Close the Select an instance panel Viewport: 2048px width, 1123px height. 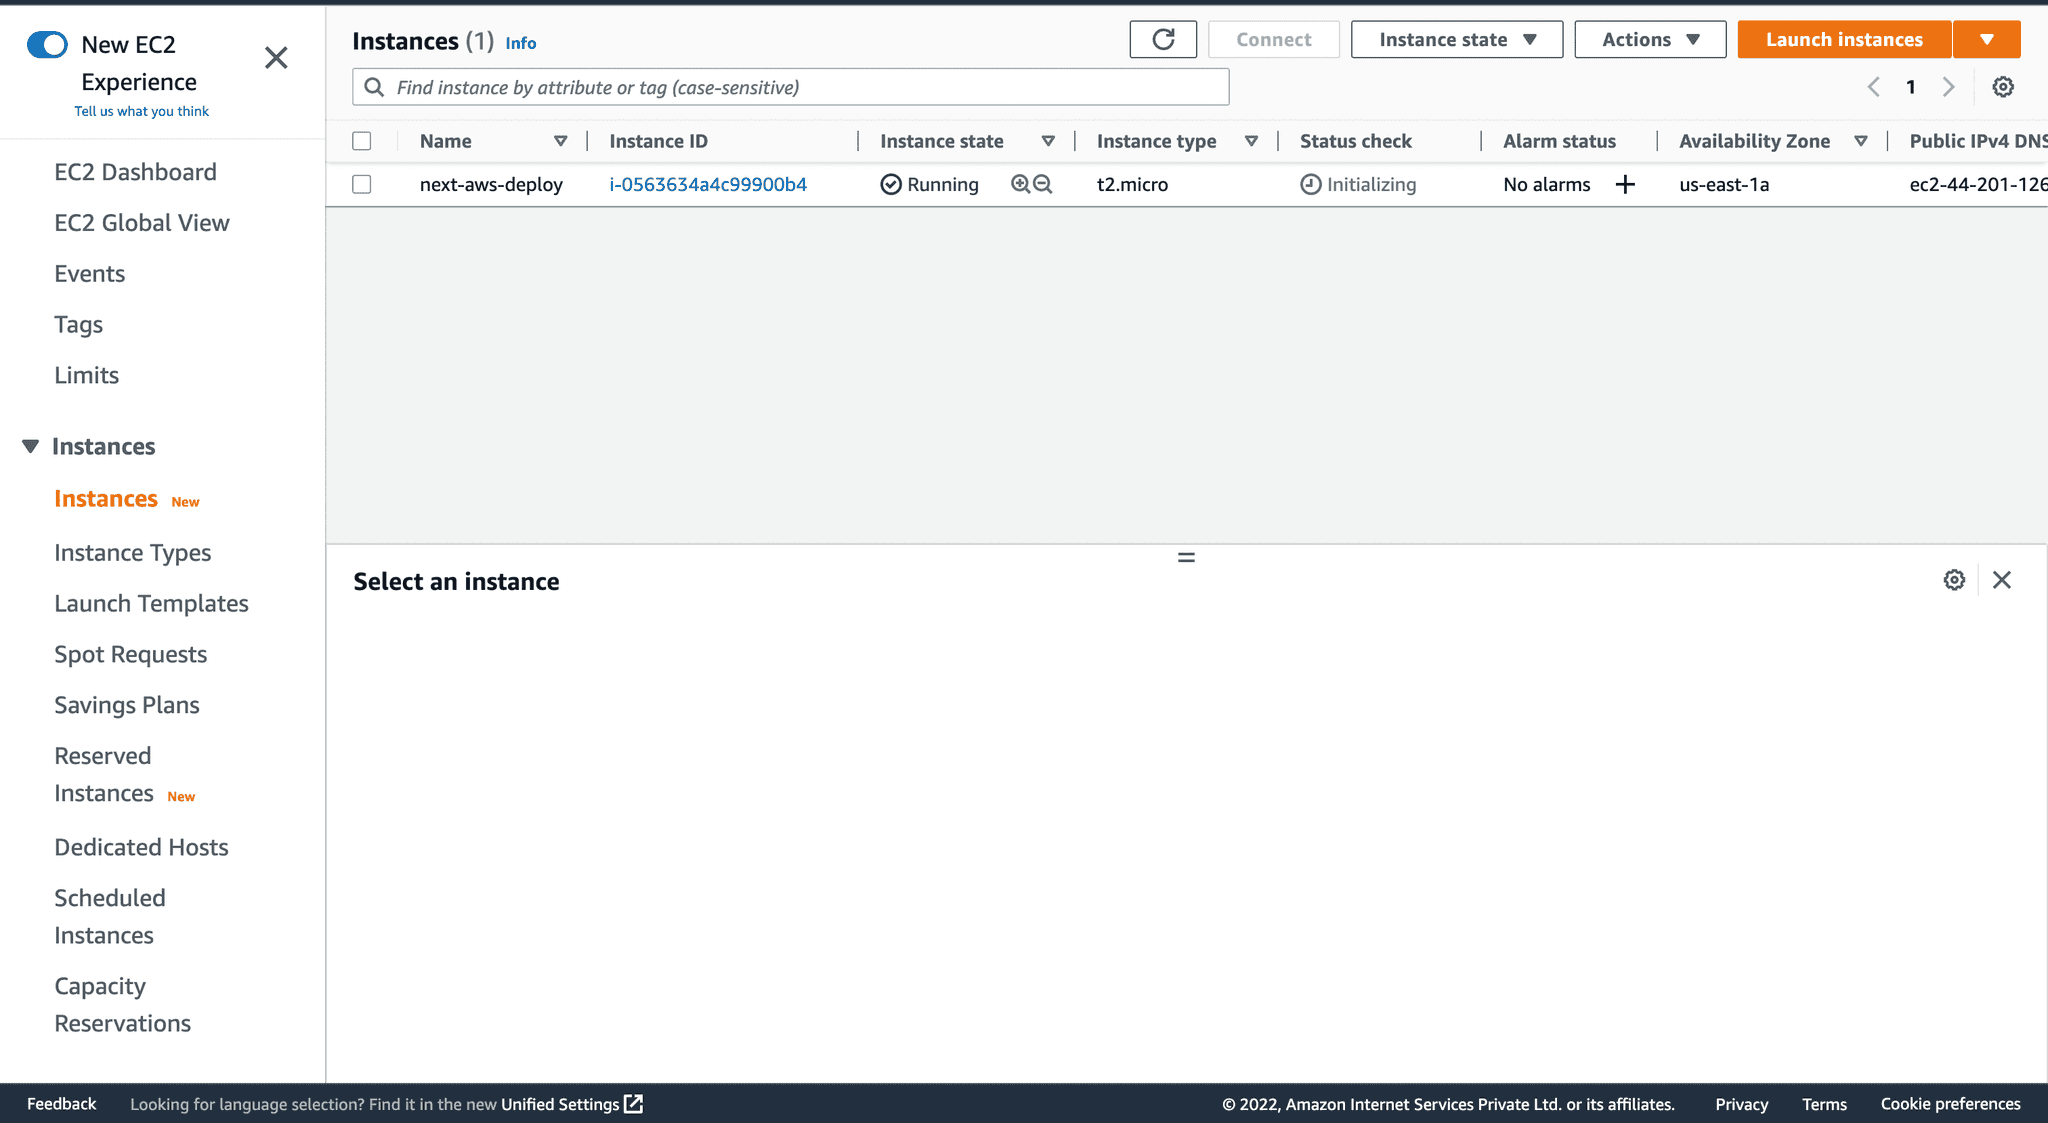pos(2002,580)
